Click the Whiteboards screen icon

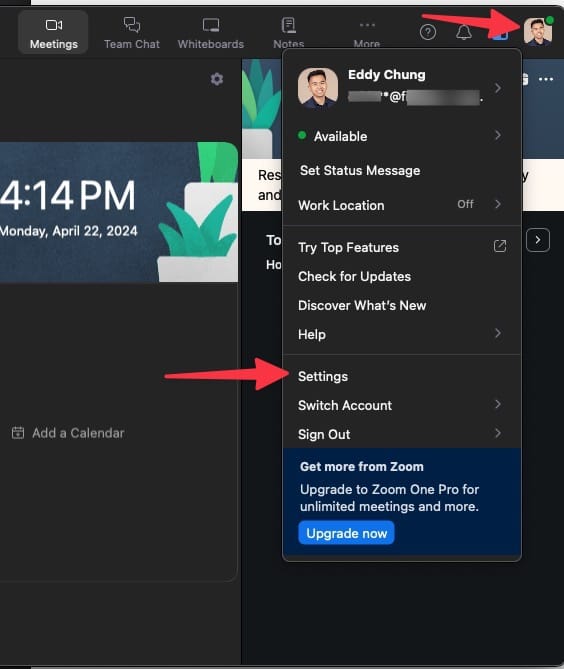point(211,25)
